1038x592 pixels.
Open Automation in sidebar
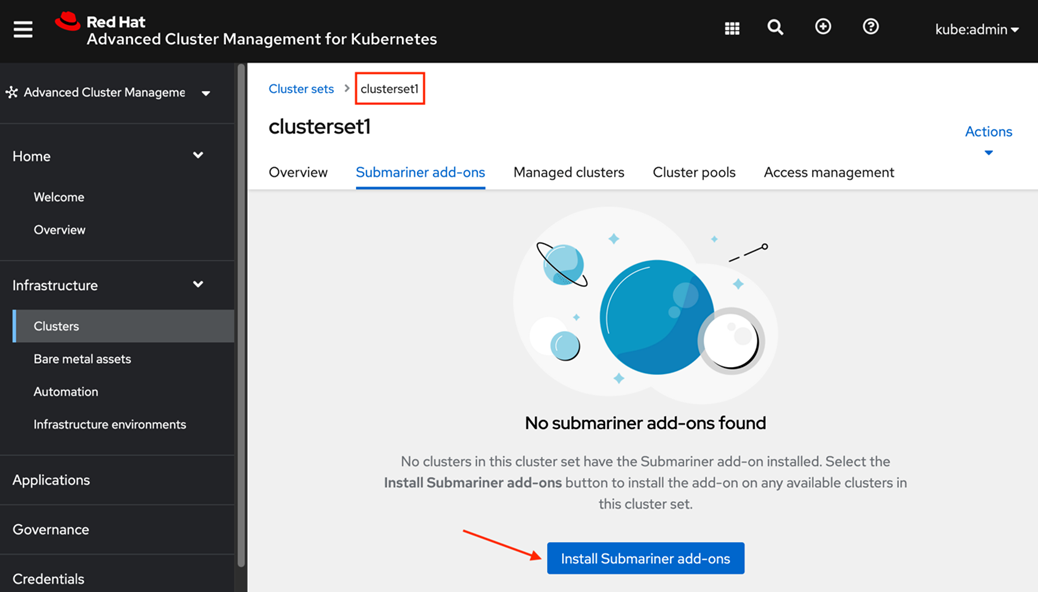point(66,391)
